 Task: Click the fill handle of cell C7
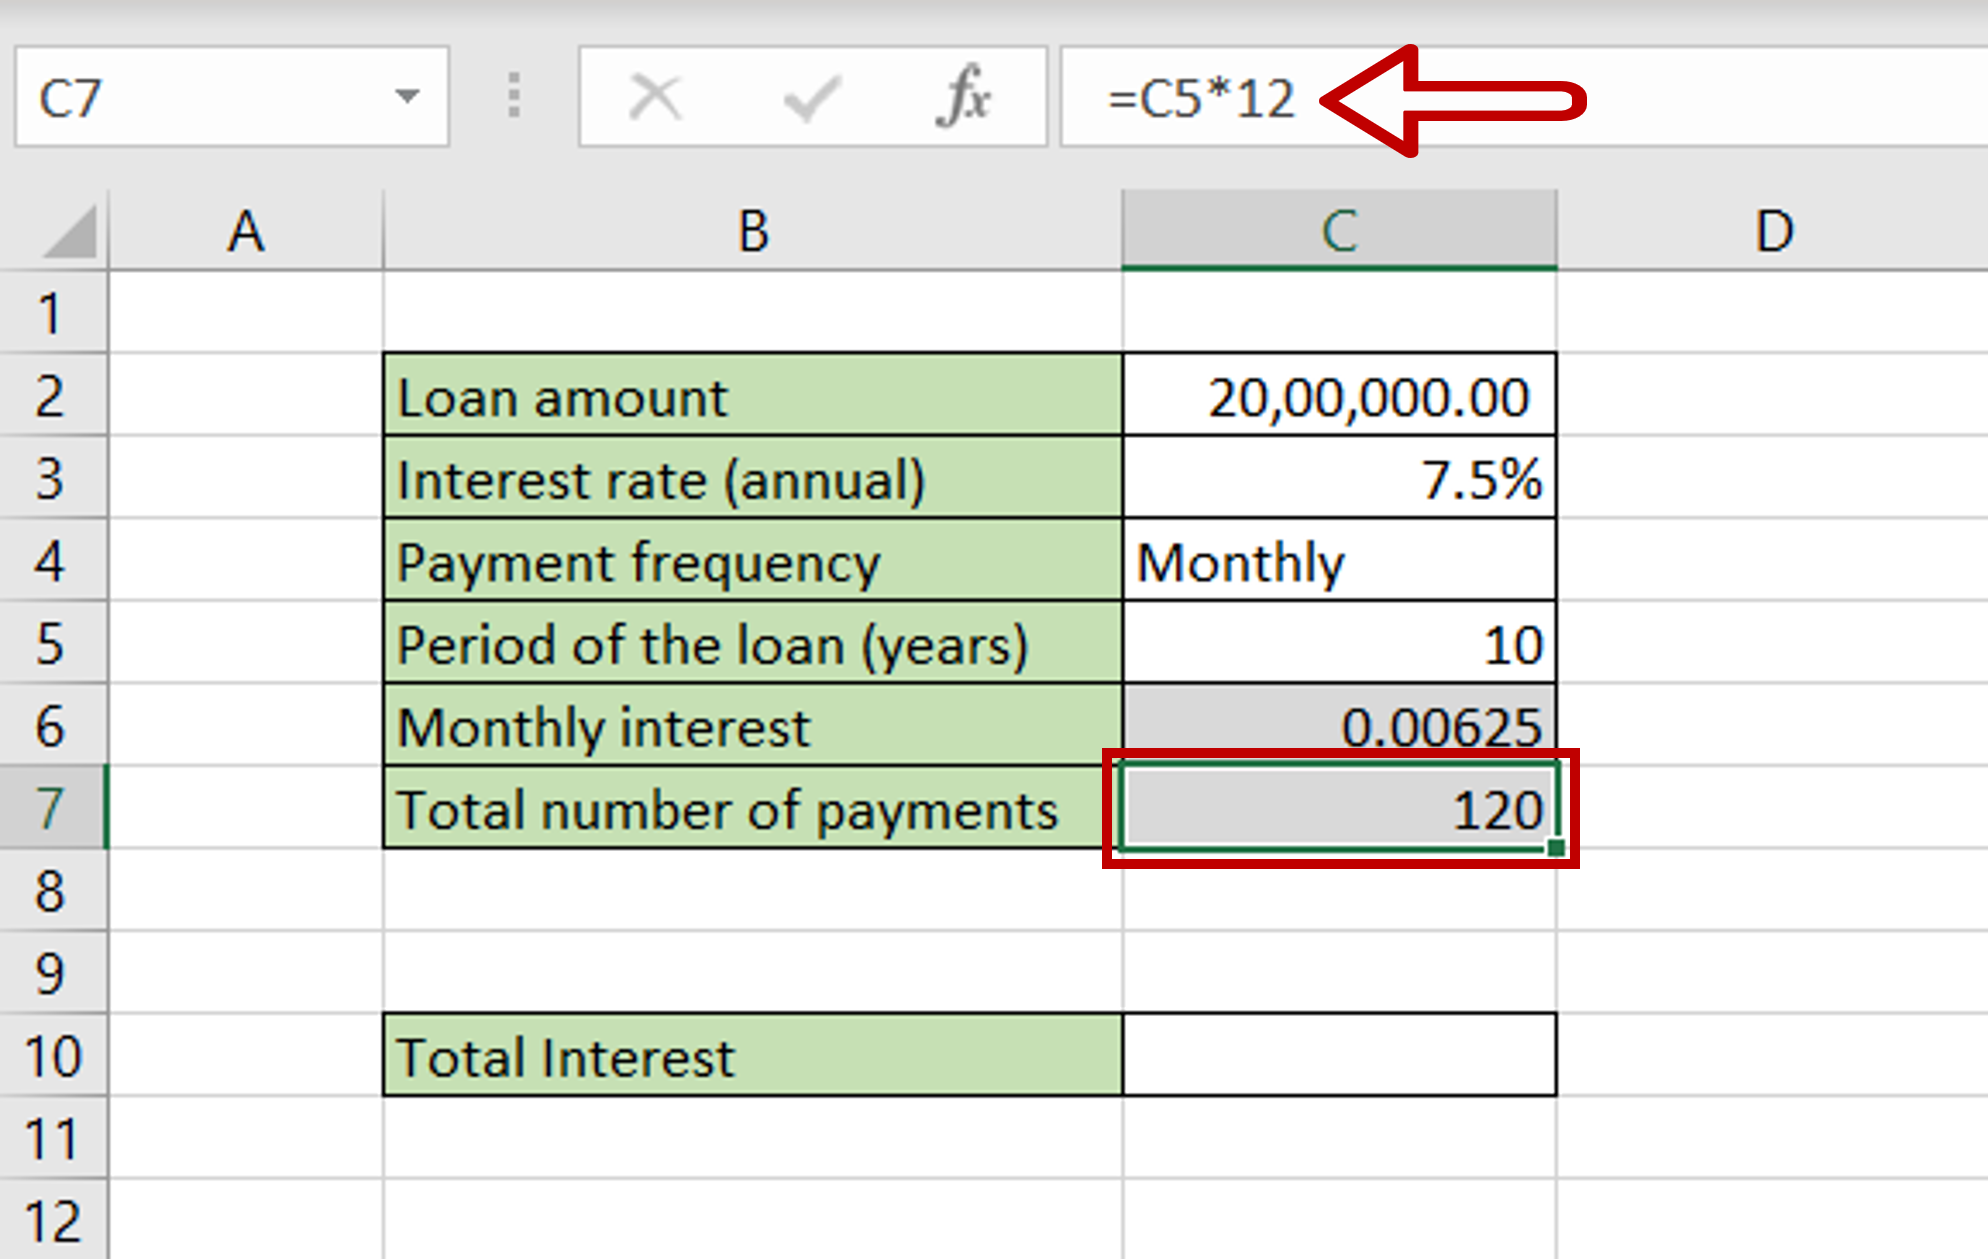[1555, 848]
